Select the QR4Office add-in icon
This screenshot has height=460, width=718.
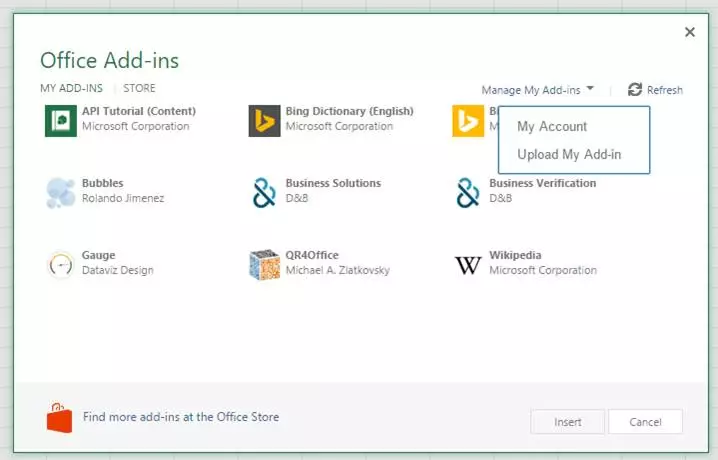[264, 264]
